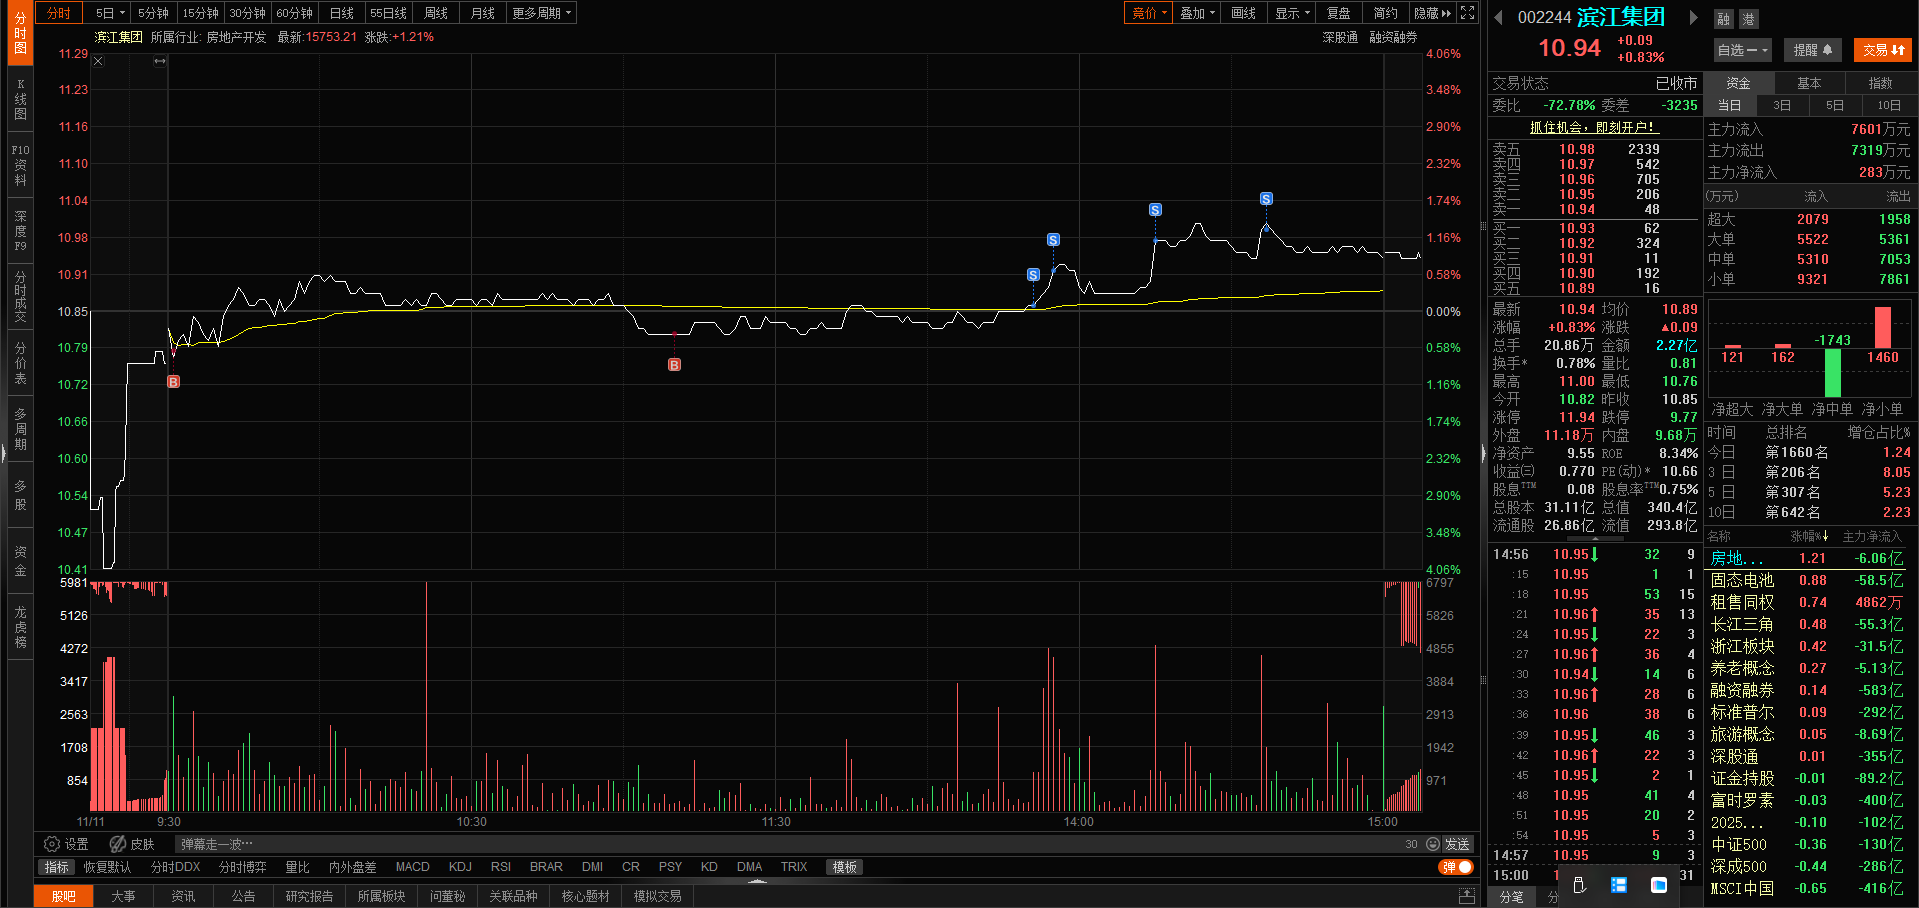The image size is (1919, 908).
Task: Click the emoji smiley icon in comment bar
Action: [x=1433, y=844]
